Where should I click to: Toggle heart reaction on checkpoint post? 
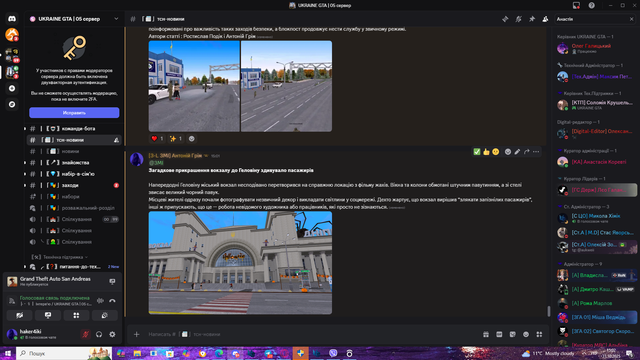click(157, 139)
